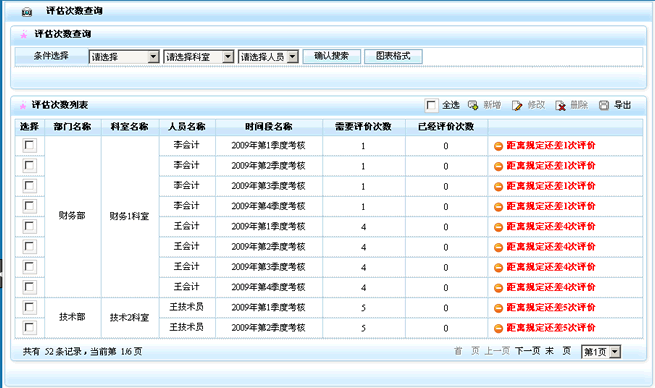
Task: Open the 请选择科室 dropdown
Action: (x=198, y=57)
